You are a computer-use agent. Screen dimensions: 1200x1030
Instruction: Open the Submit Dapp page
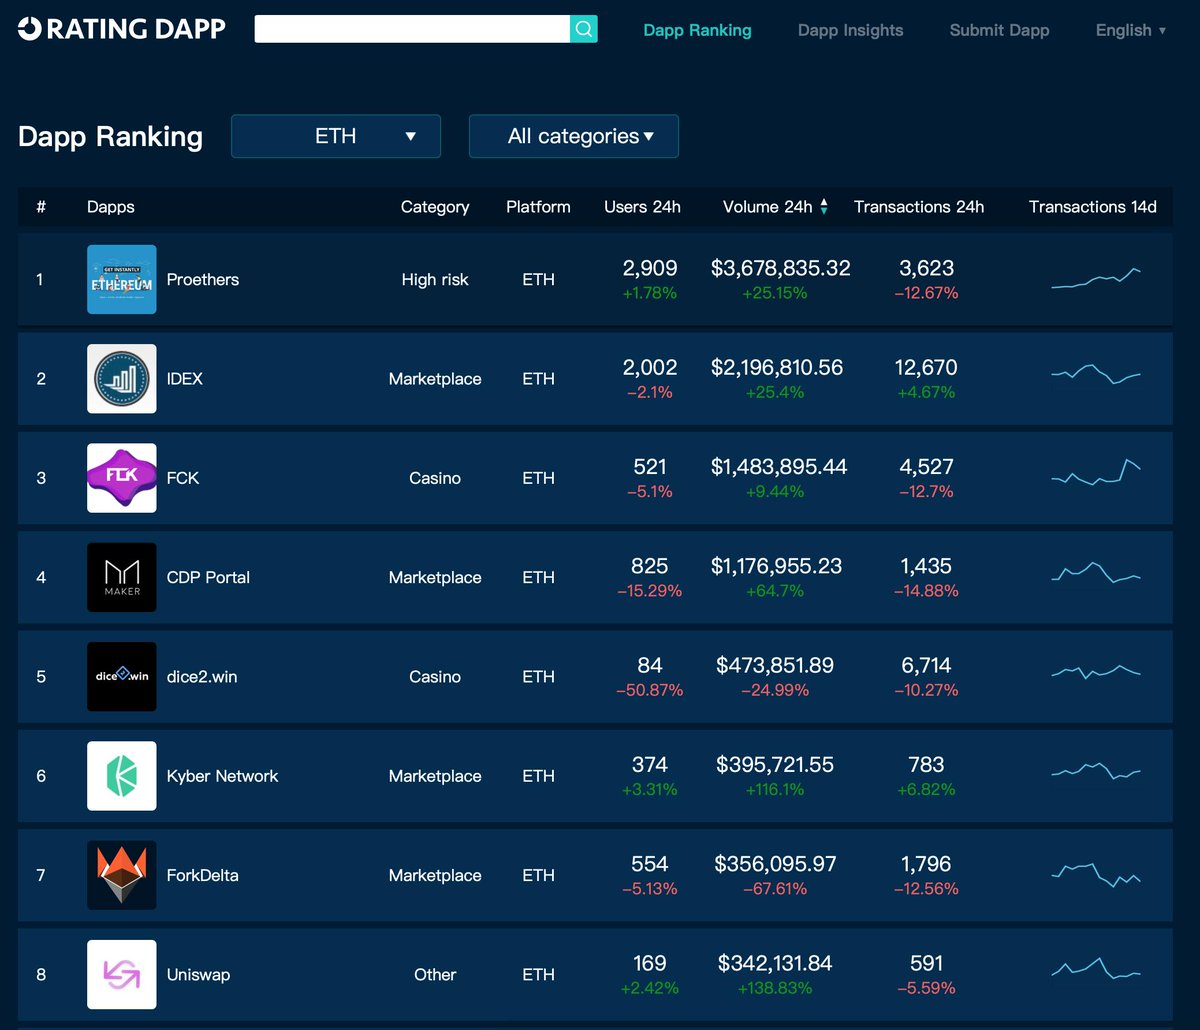coord(999,30)
